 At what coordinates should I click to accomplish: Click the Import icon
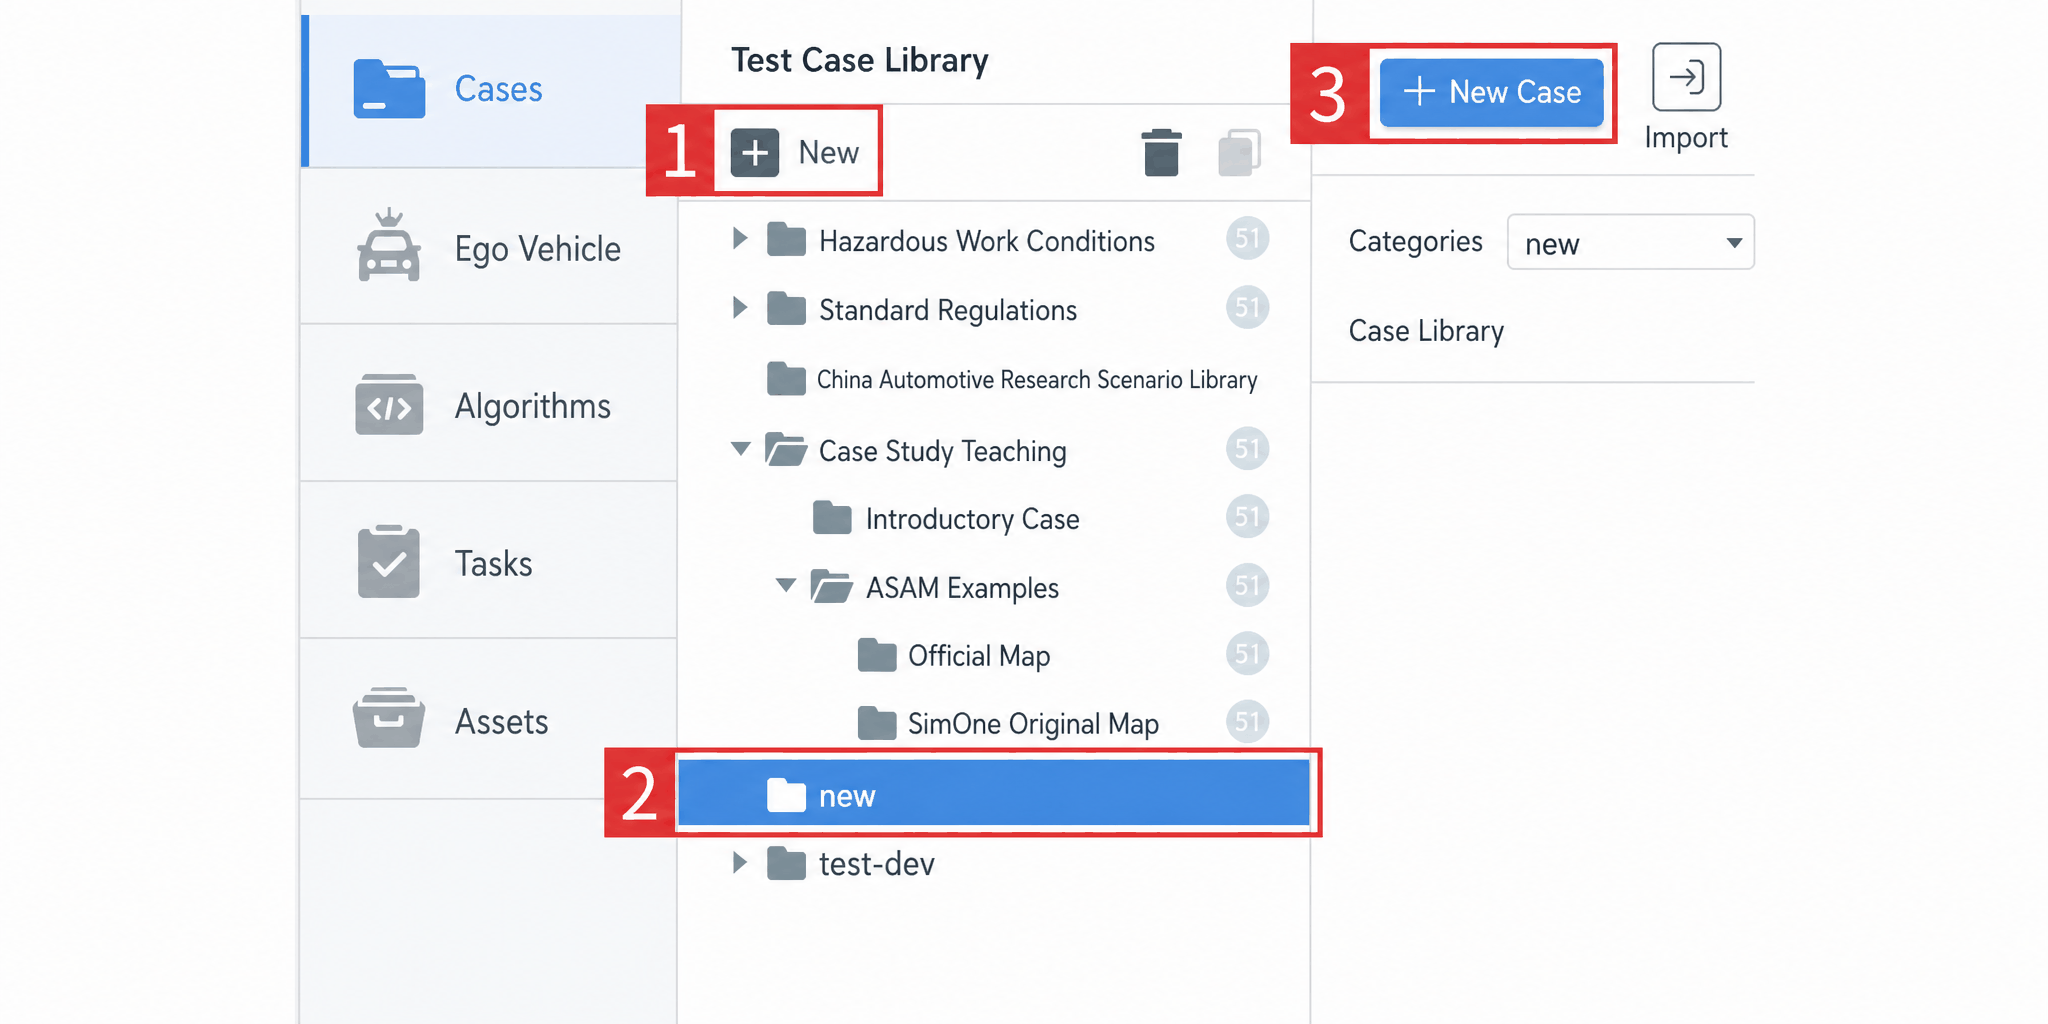[1686, 77]
